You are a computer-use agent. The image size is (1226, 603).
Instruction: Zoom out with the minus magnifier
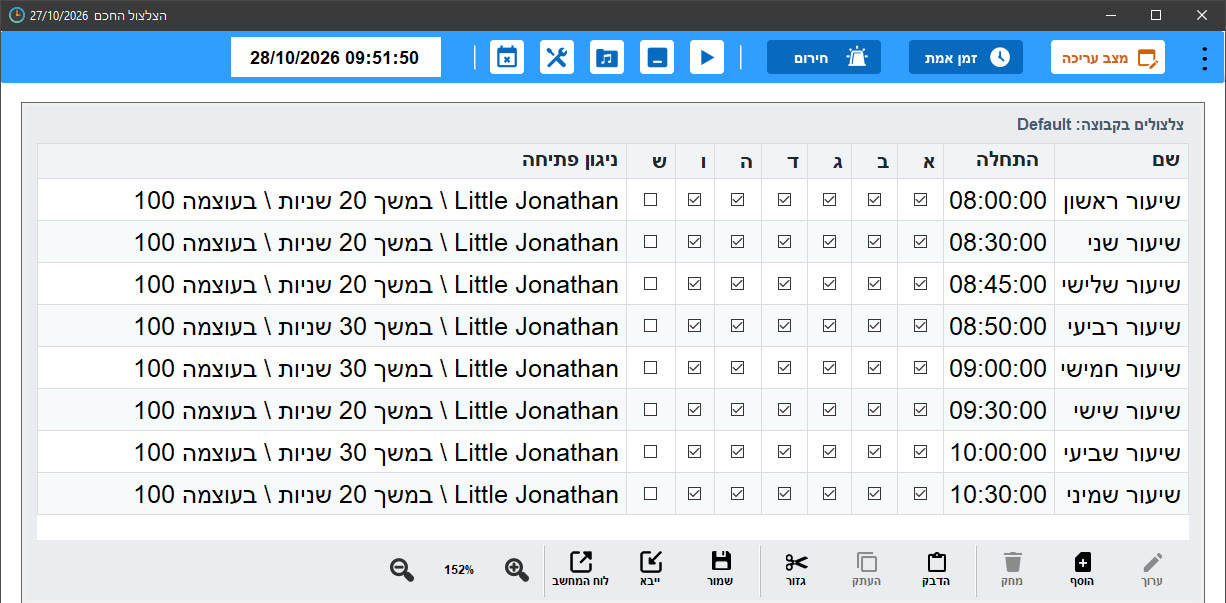(402, 570)
